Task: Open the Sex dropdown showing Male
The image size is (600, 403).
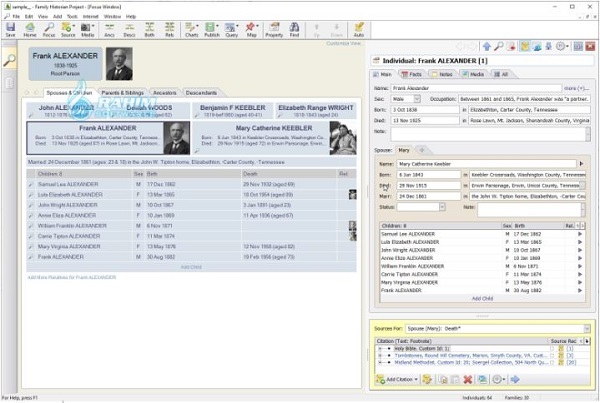Action: pos(417,99)
